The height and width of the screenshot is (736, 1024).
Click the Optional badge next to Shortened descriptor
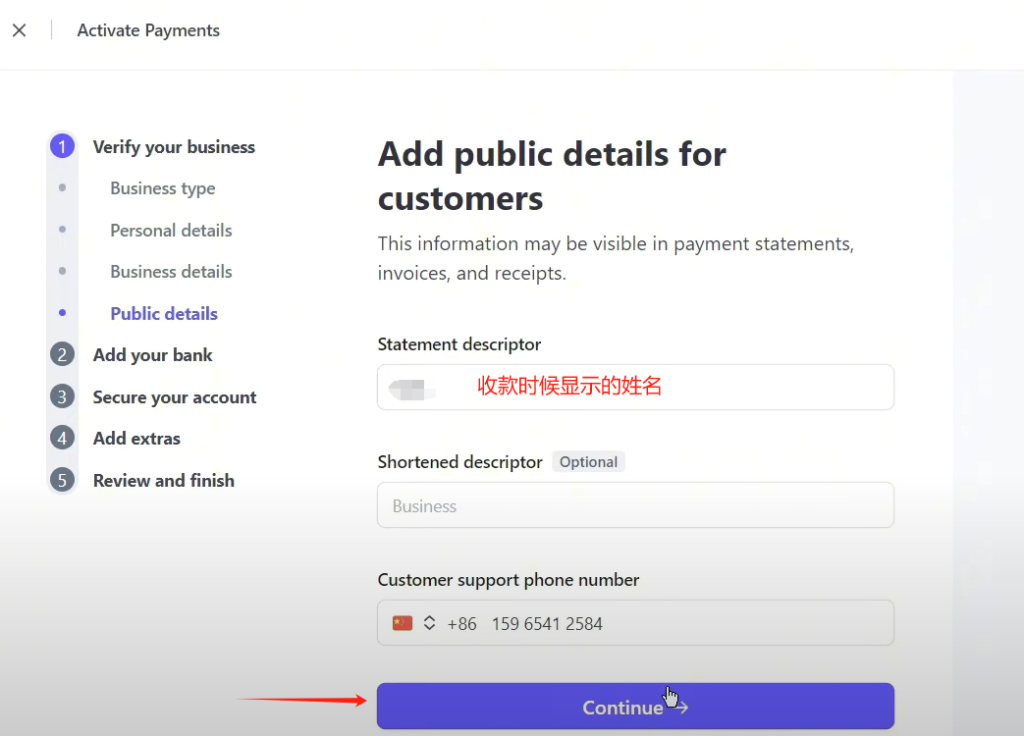[x=588, y=461]
